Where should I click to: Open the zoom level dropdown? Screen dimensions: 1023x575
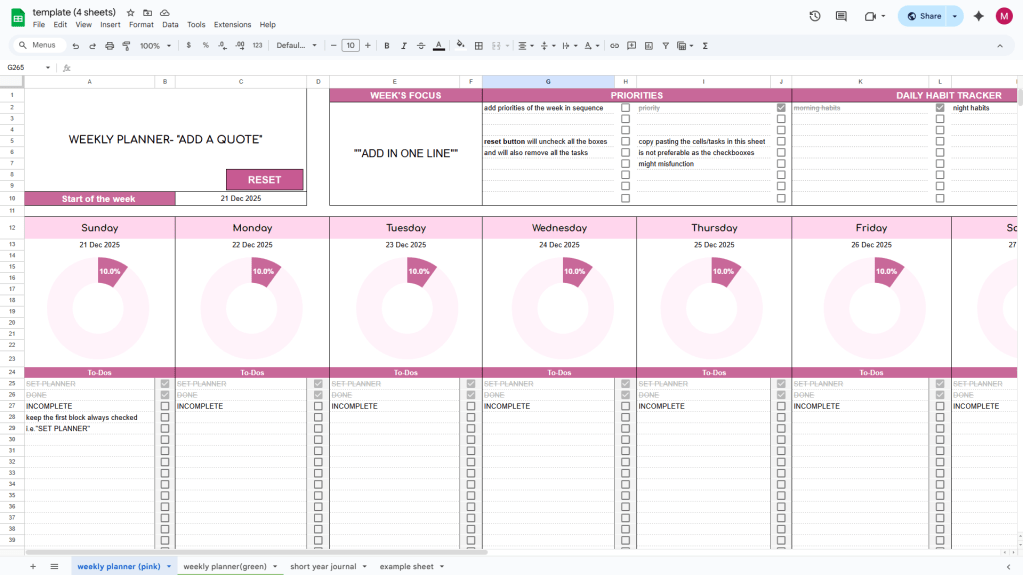point(155,46)
